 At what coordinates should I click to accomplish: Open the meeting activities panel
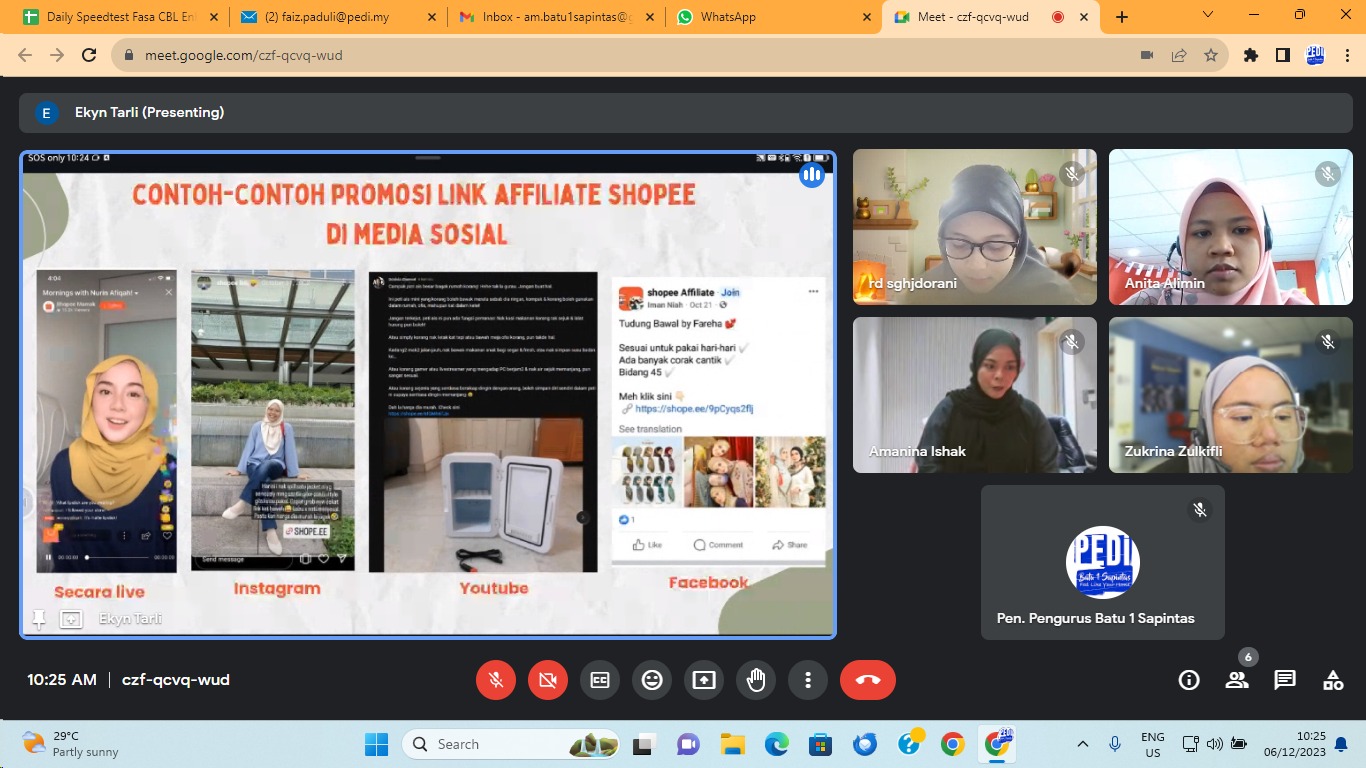pyautogui.click(x=1333, y=680)
